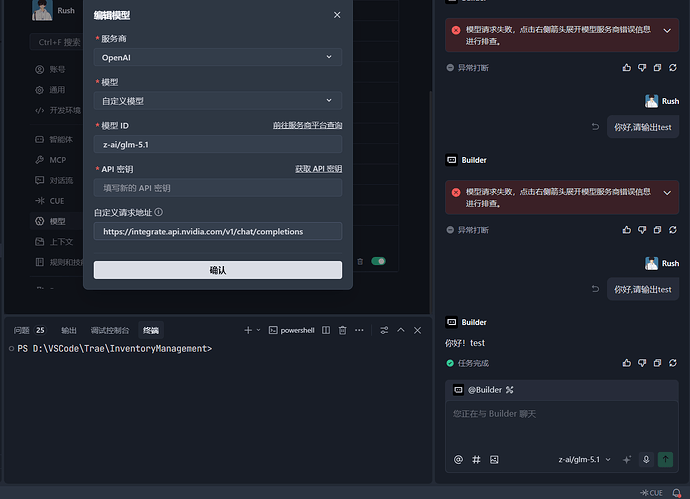Open MCP settings in sidebar
The width and height of the screenshot is (690, 499).
[x=51, y=160]
